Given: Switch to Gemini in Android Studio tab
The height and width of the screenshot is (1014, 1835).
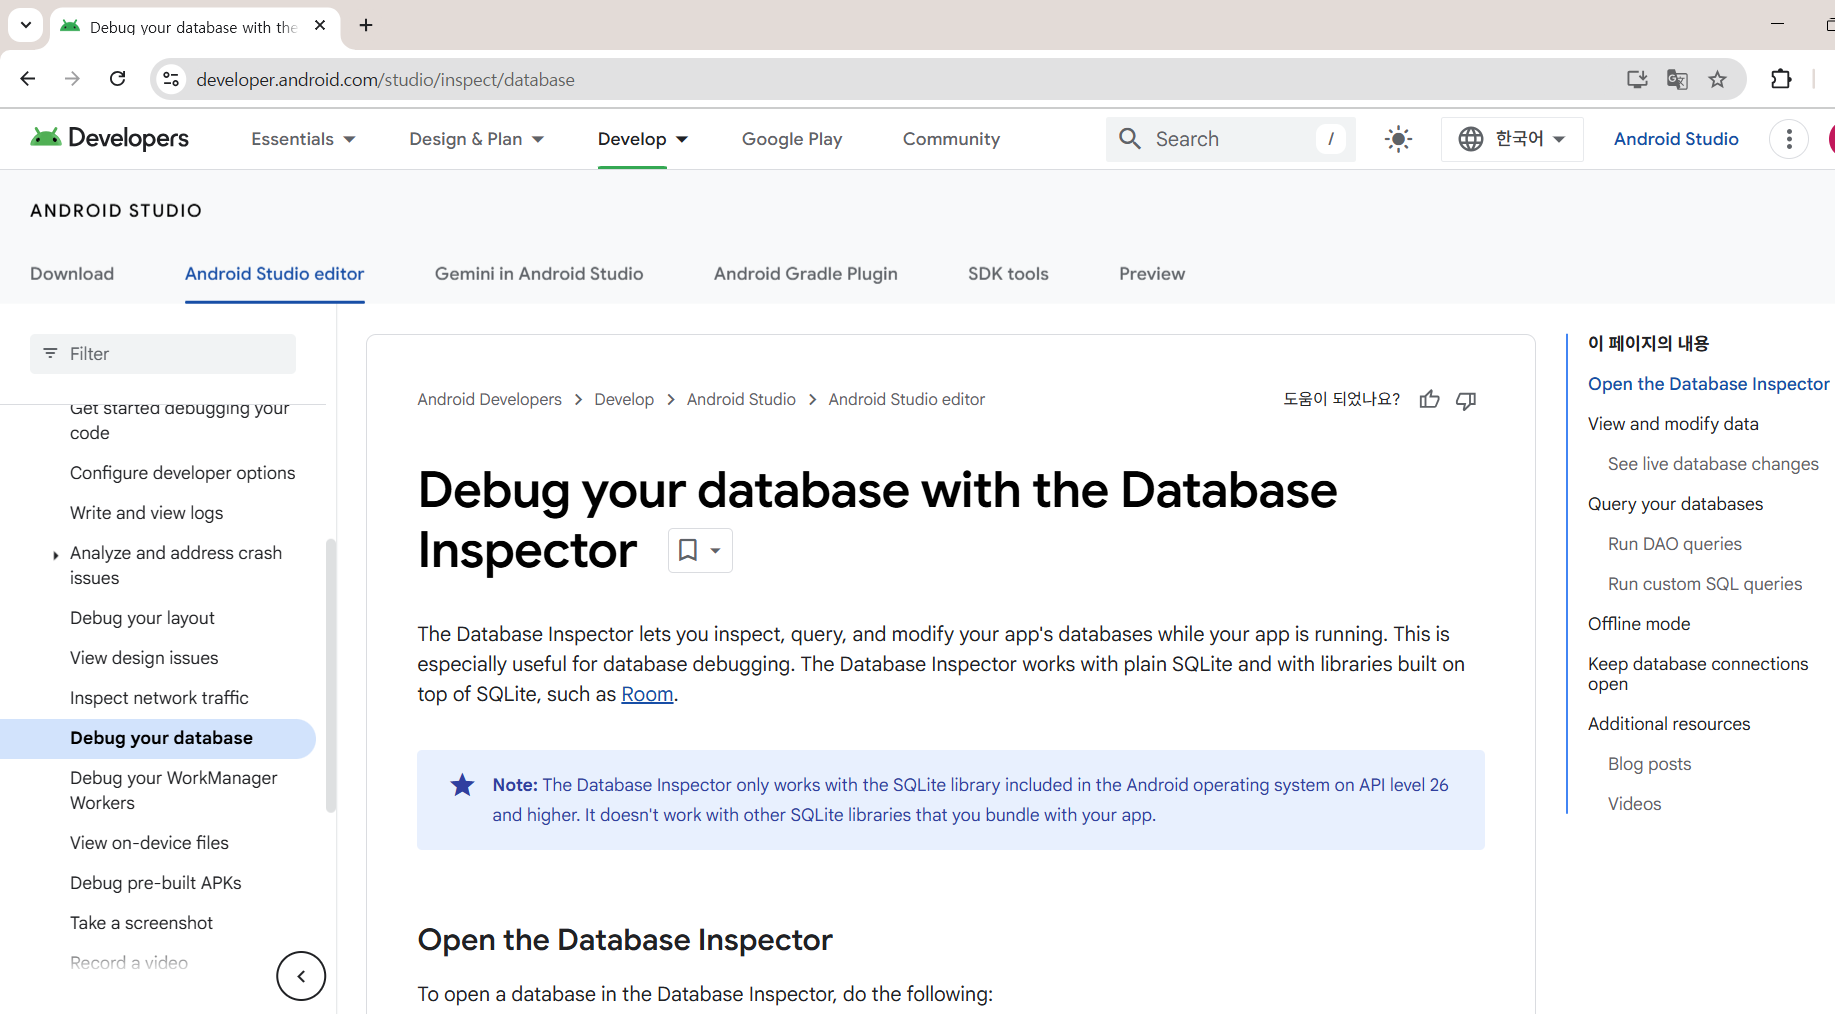Looking at the screenshot, I should [539, 274].
